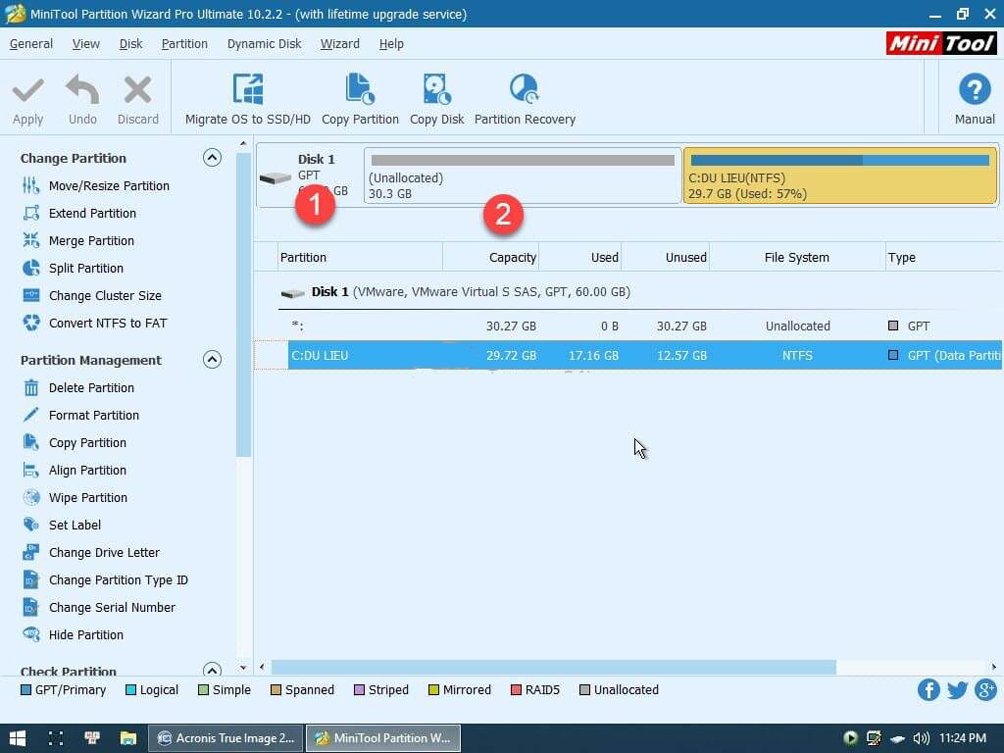Open the Partition menu

(184, 44)
